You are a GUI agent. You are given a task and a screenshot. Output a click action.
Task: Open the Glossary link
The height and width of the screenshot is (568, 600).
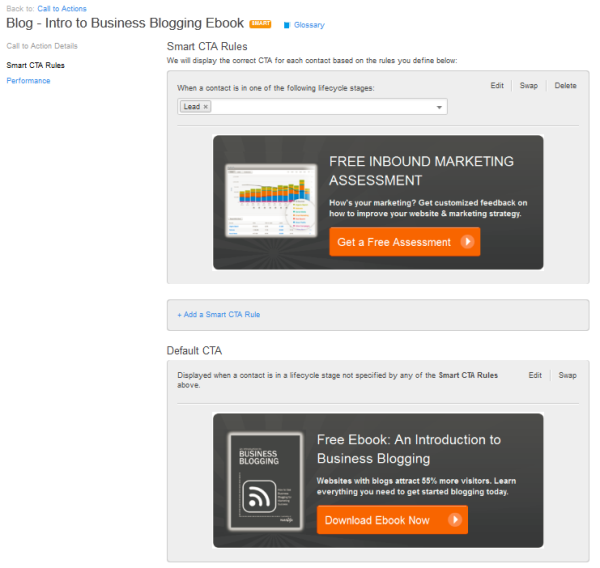[309, 25]
